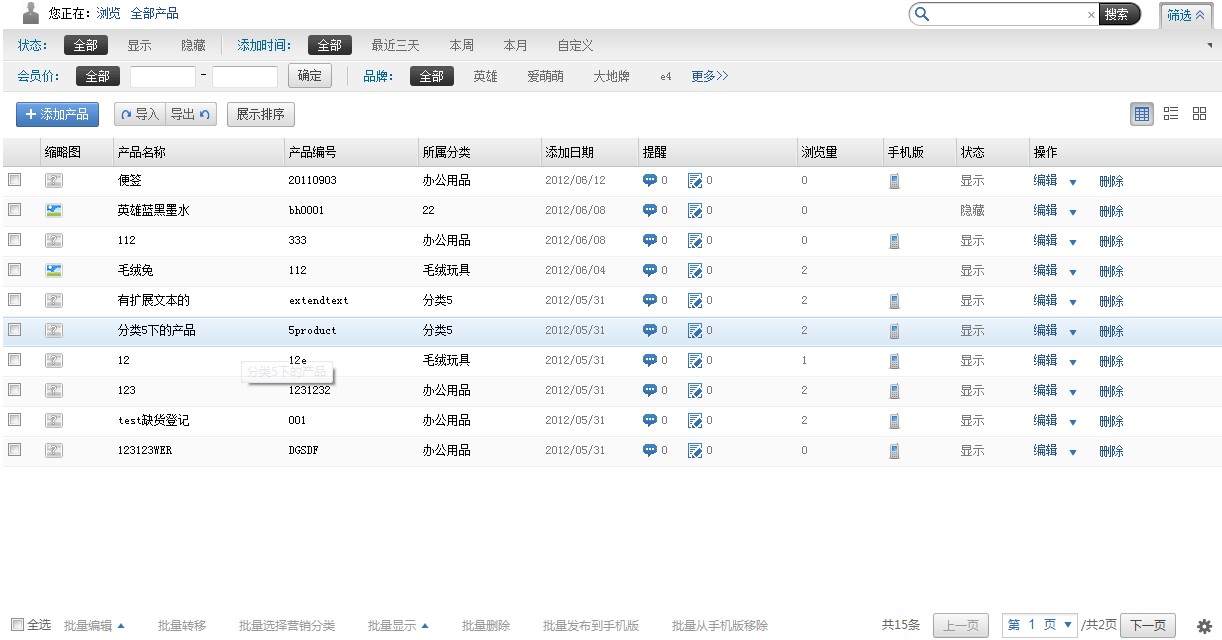Click 删除 link for 毛绒兔 row
The width and height of the screenshot is (1222, 640).
pos(1111,271)
